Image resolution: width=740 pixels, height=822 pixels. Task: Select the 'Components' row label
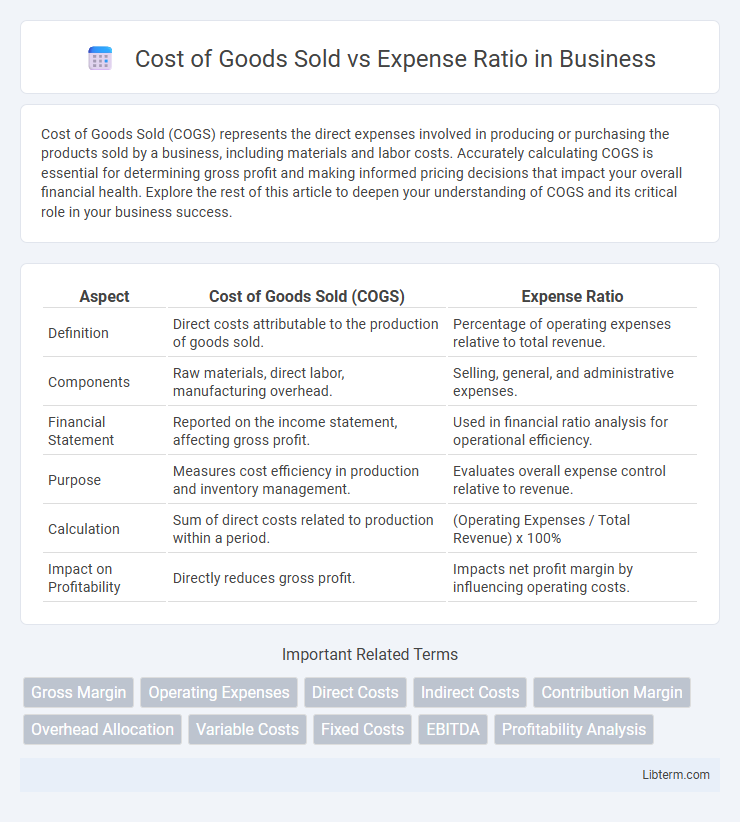pos(89,382)
